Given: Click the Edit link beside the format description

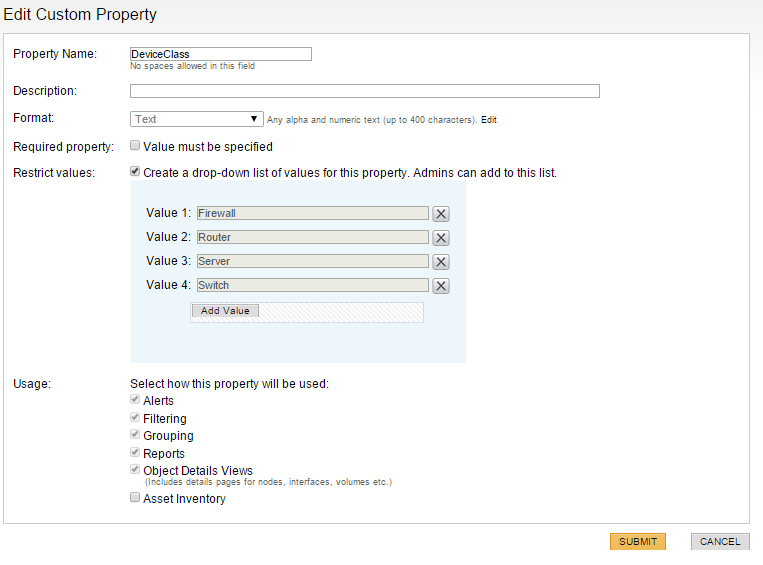Looking at the screenshot, I should pos(489,120).
